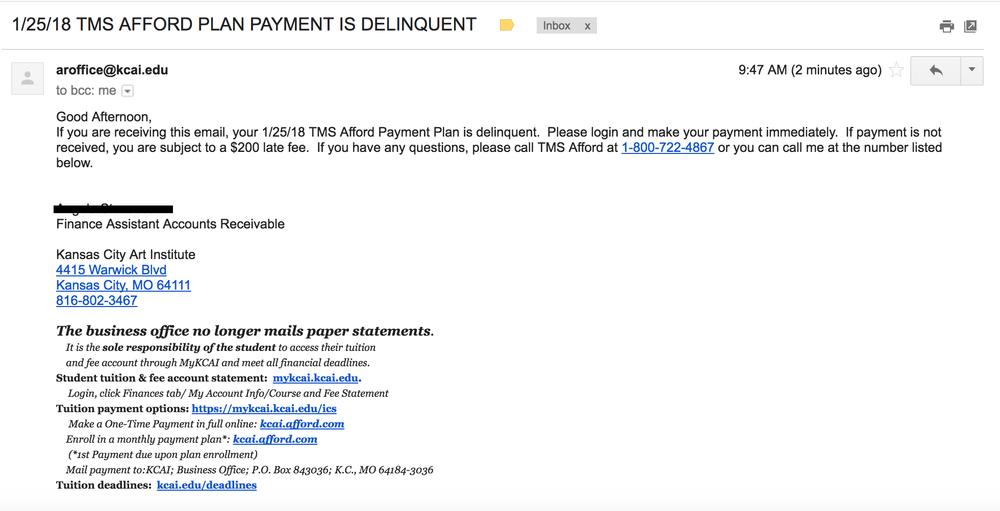Open email in new window icon

coord(971,26)
